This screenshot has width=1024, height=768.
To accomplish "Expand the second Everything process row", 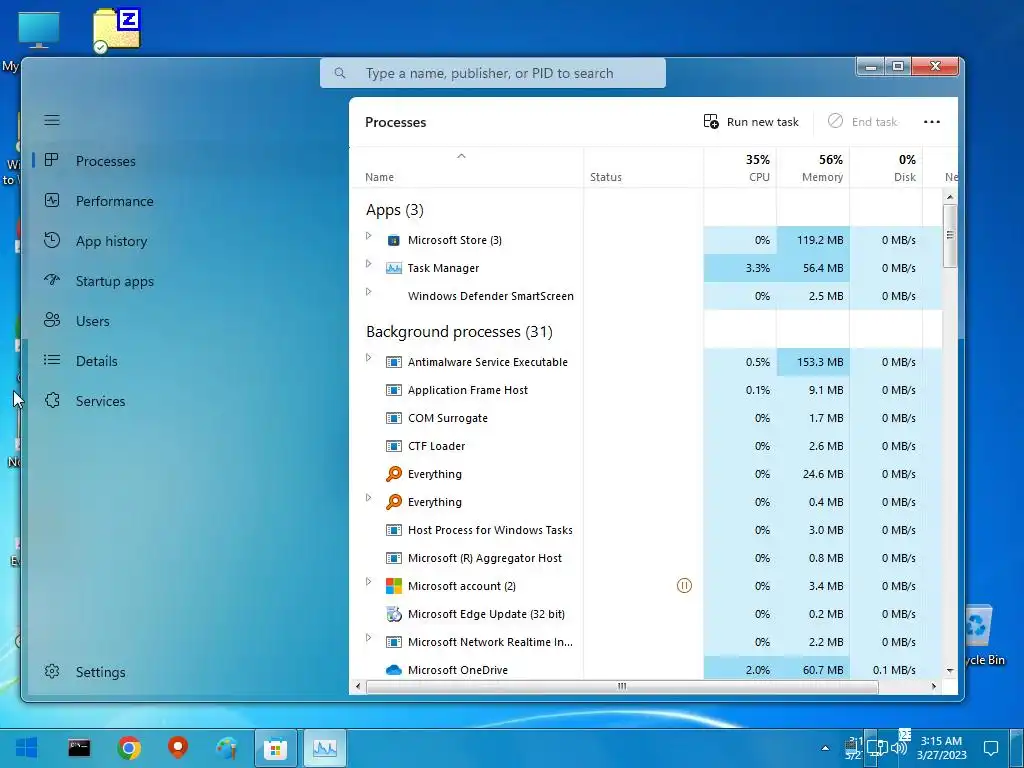I will click(368, 498).
